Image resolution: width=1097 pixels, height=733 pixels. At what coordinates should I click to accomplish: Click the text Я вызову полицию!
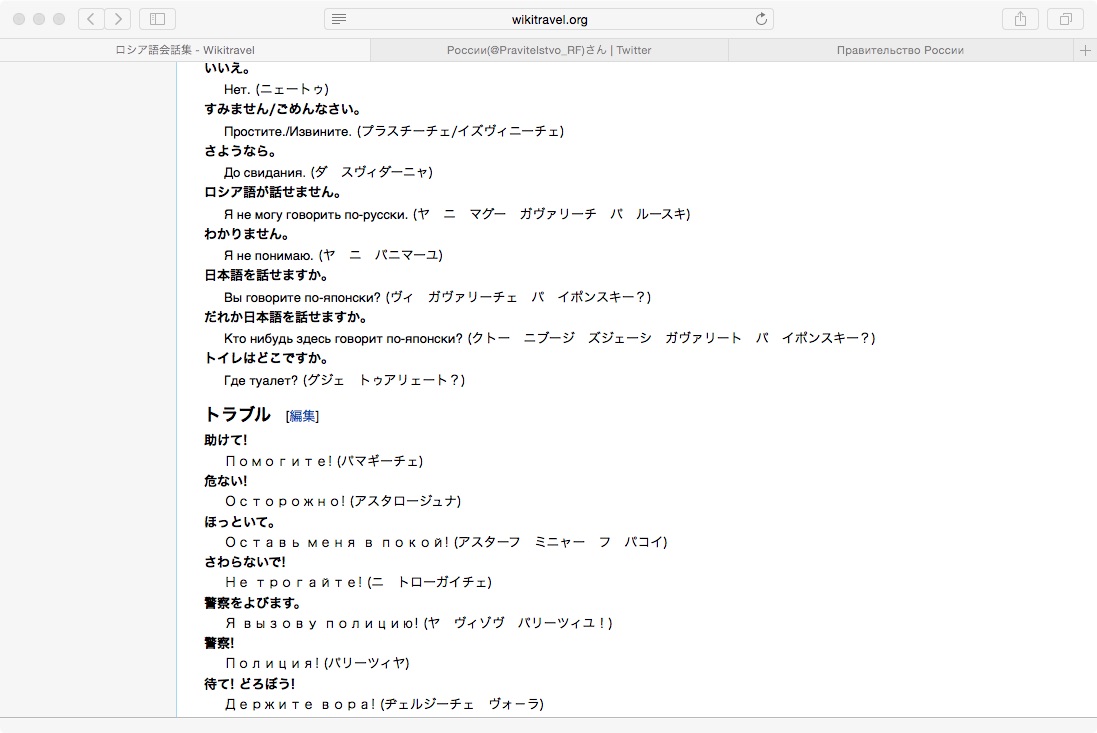(x=322, y=623)
